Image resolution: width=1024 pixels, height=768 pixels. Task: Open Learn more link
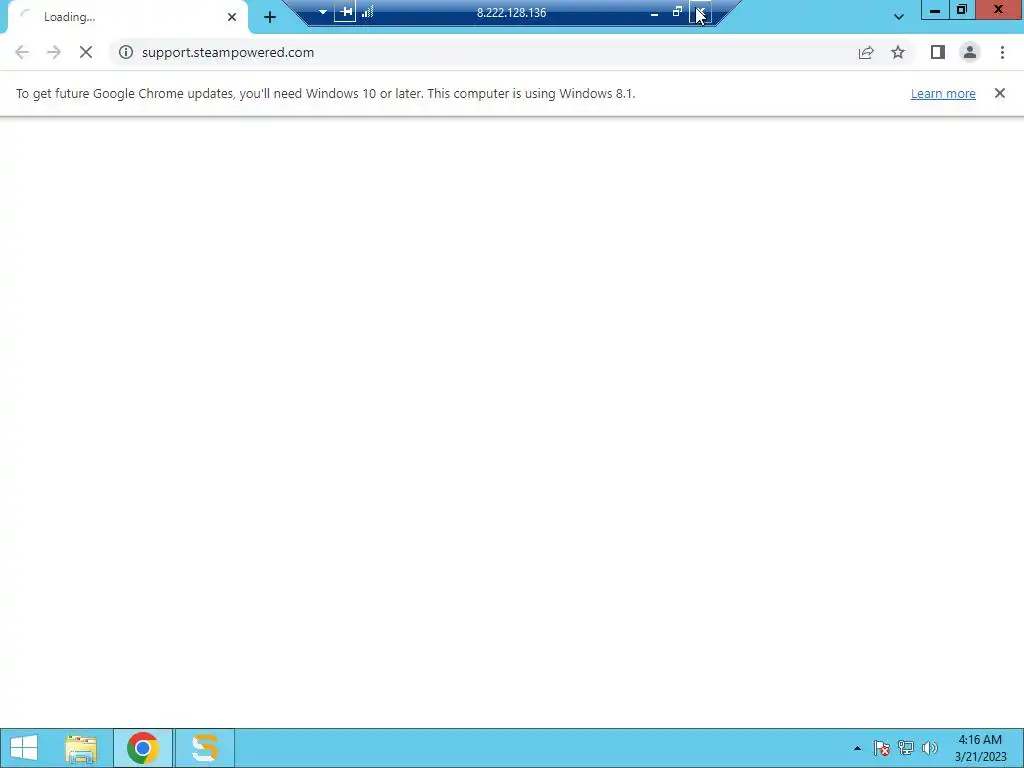(x=943, y=93)
